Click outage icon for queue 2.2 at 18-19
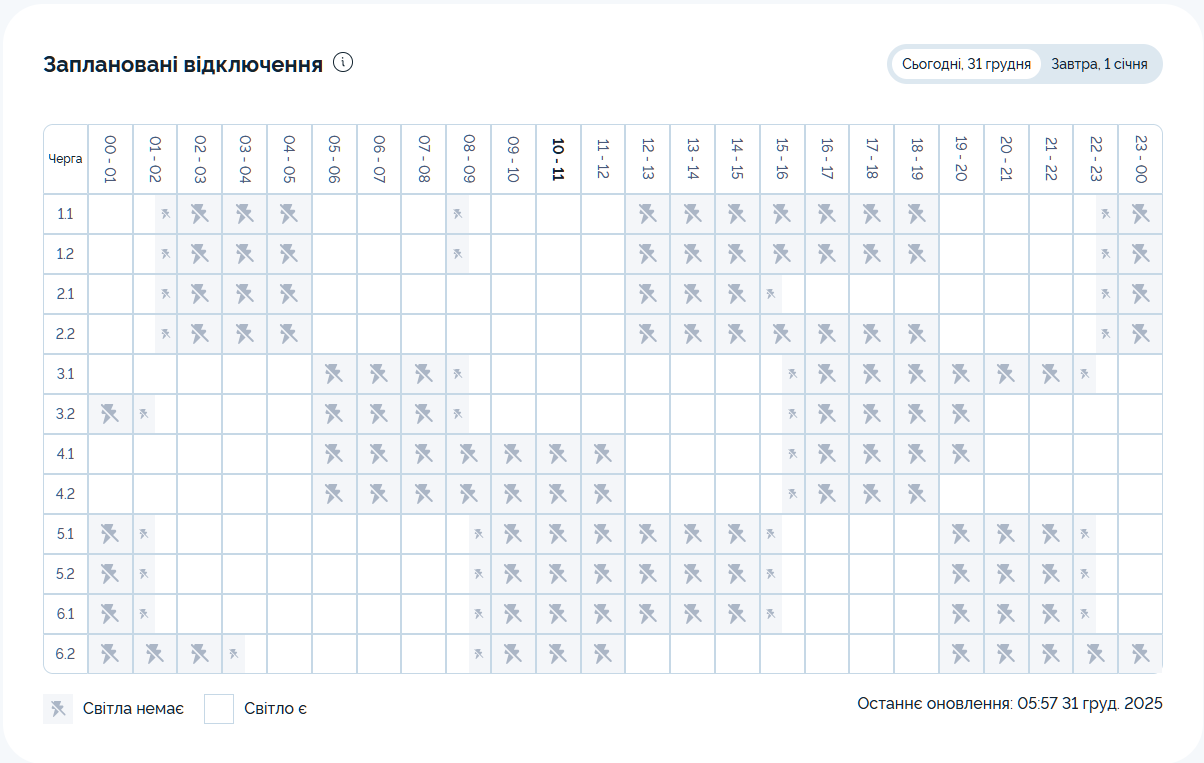The height and width of the screenshot is (763, 1204). [x=916, y=334]
